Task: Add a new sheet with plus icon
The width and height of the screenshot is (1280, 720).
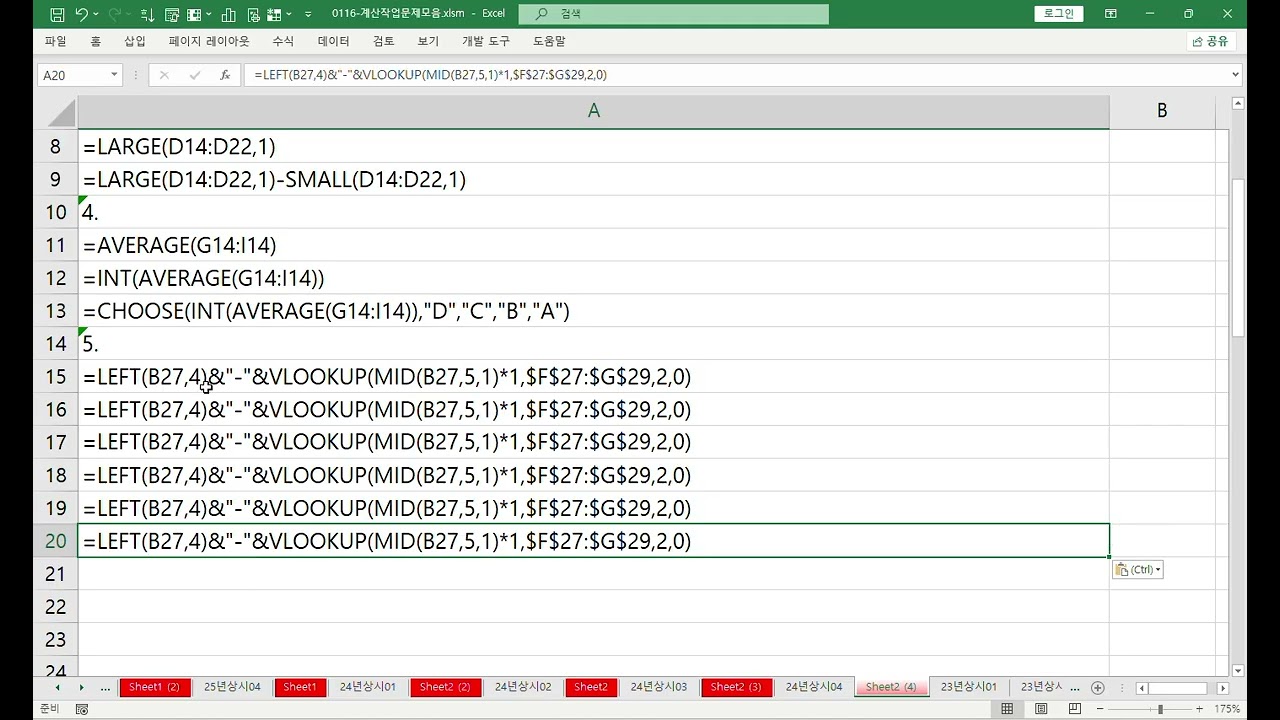Action: click(x=1098, y=687)
